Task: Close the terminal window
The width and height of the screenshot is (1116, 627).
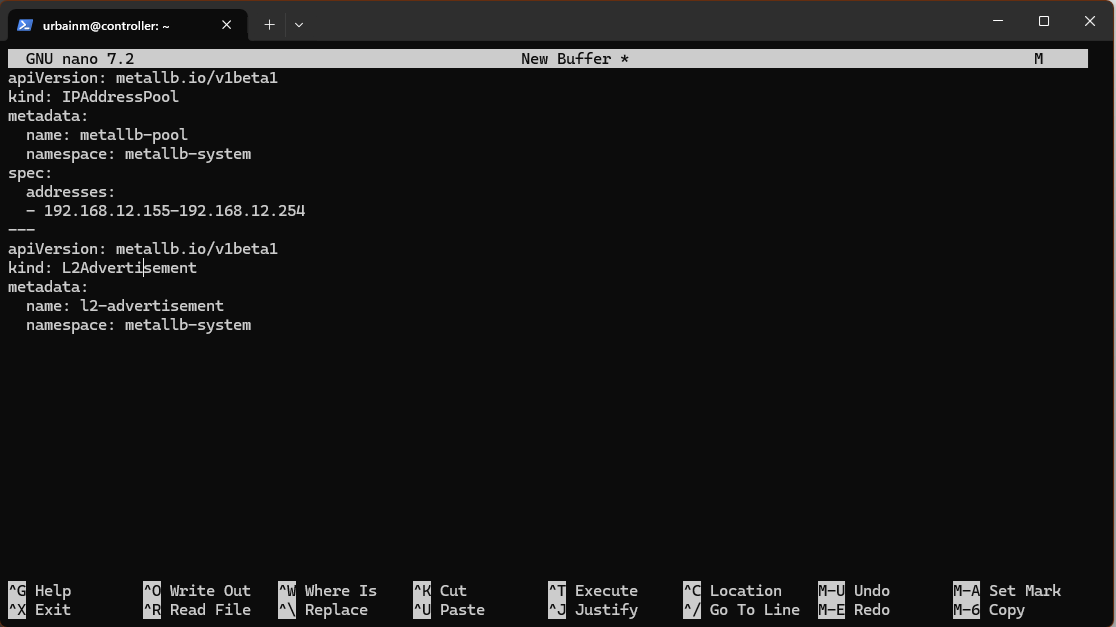Action: point(1089,21)
